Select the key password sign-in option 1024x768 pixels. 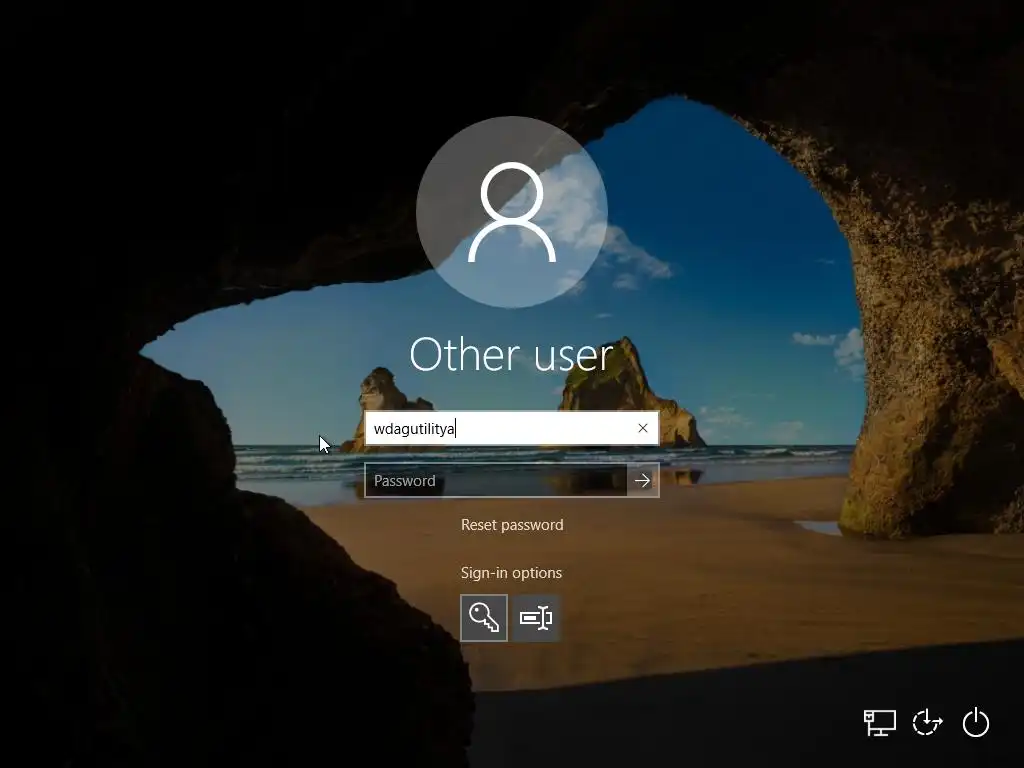pyautogui.click(x=484, y=618)
